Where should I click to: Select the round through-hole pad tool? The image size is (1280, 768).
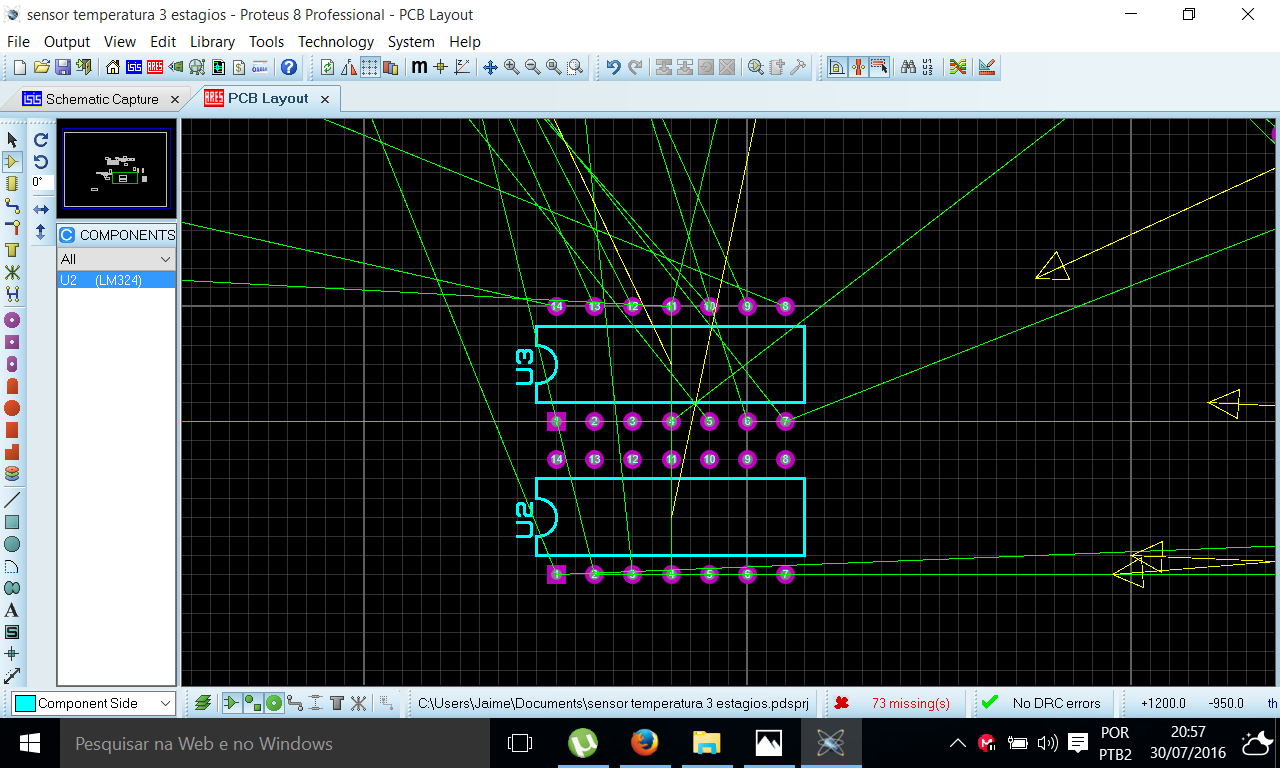12,320
